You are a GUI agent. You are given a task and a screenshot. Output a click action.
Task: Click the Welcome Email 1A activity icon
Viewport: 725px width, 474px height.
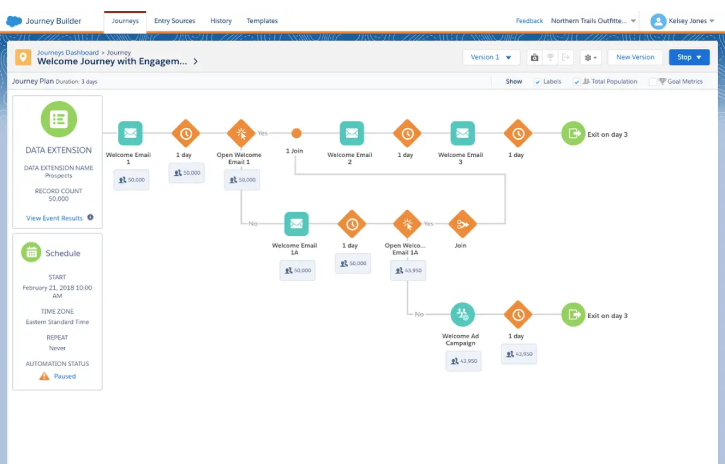pyautogui.click(x=295, y=224)
